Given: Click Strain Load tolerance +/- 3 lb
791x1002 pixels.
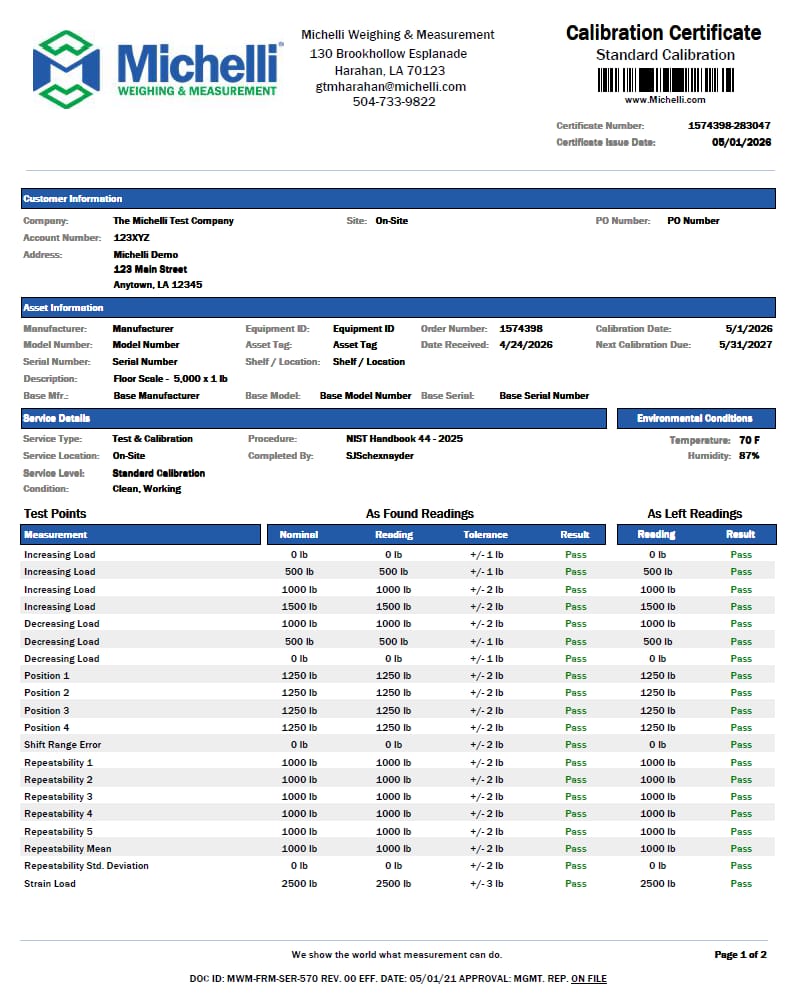Looking at the screenshot, I should coord(486,883).
